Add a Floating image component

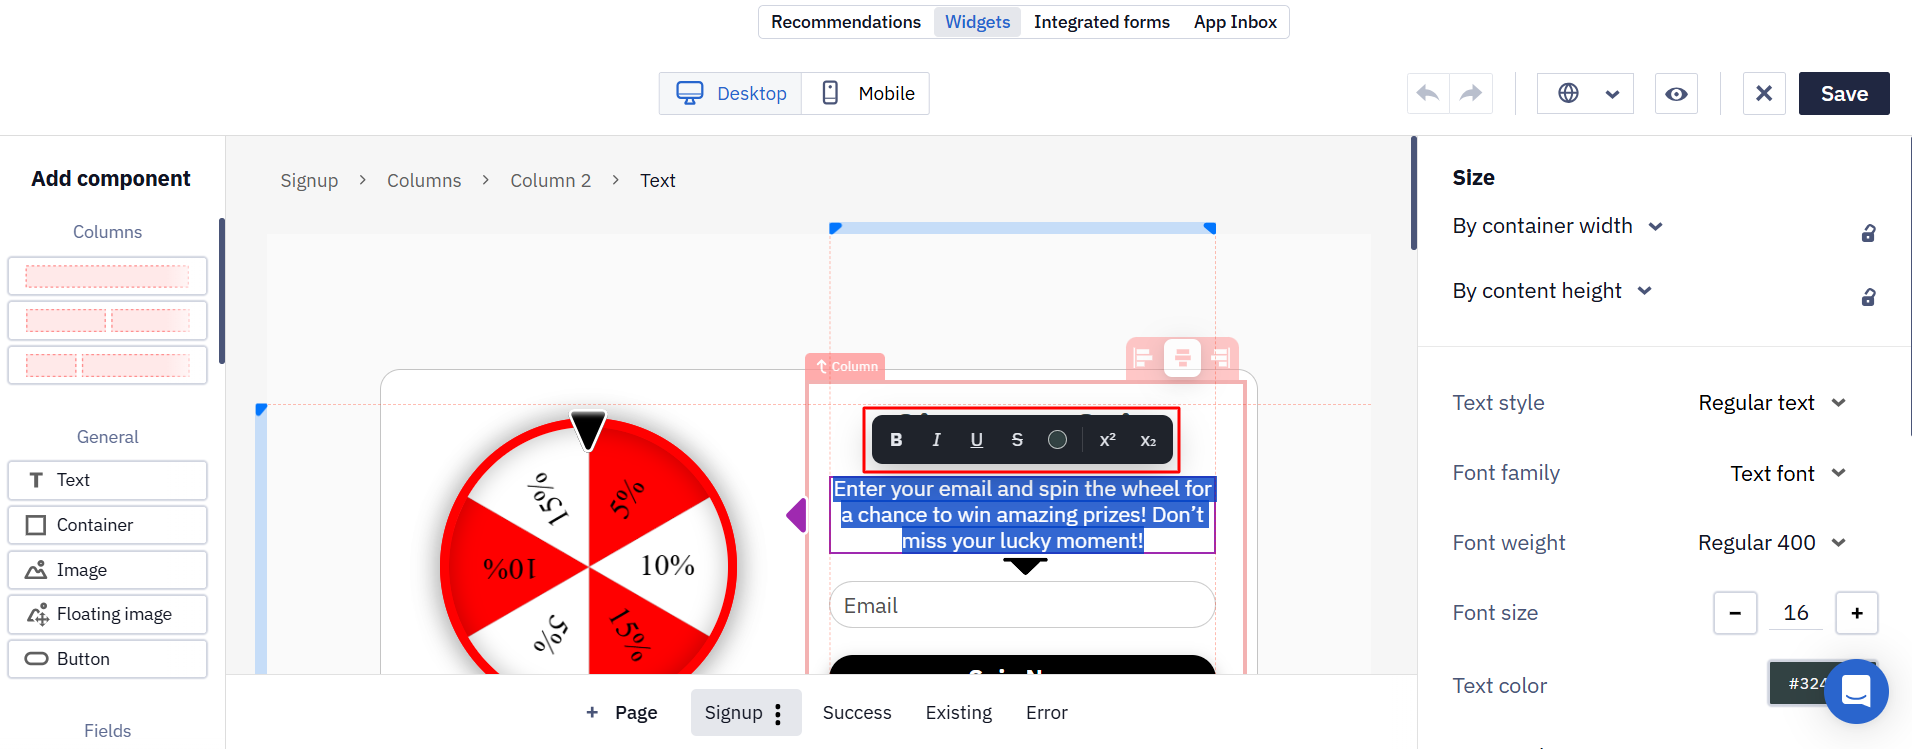tap(107, 614)
